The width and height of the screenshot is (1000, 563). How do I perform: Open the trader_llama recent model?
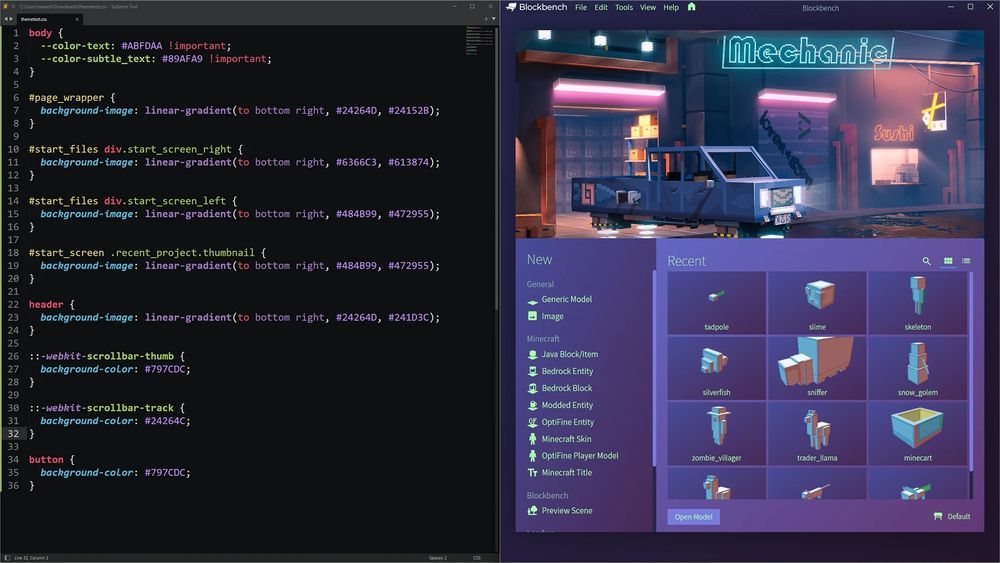[x=817, y=434]
